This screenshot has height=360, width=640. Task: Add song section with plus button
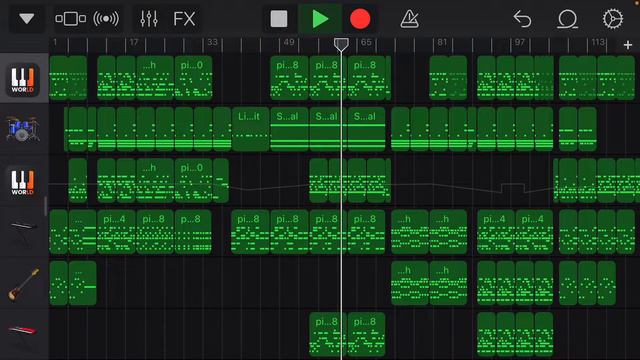tap(628, 45)
